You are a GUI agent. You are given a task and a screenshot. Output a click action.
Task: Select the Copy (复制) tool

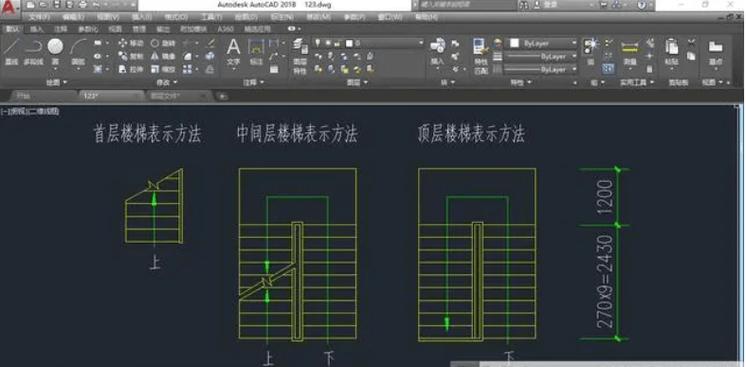pos(130,56)
